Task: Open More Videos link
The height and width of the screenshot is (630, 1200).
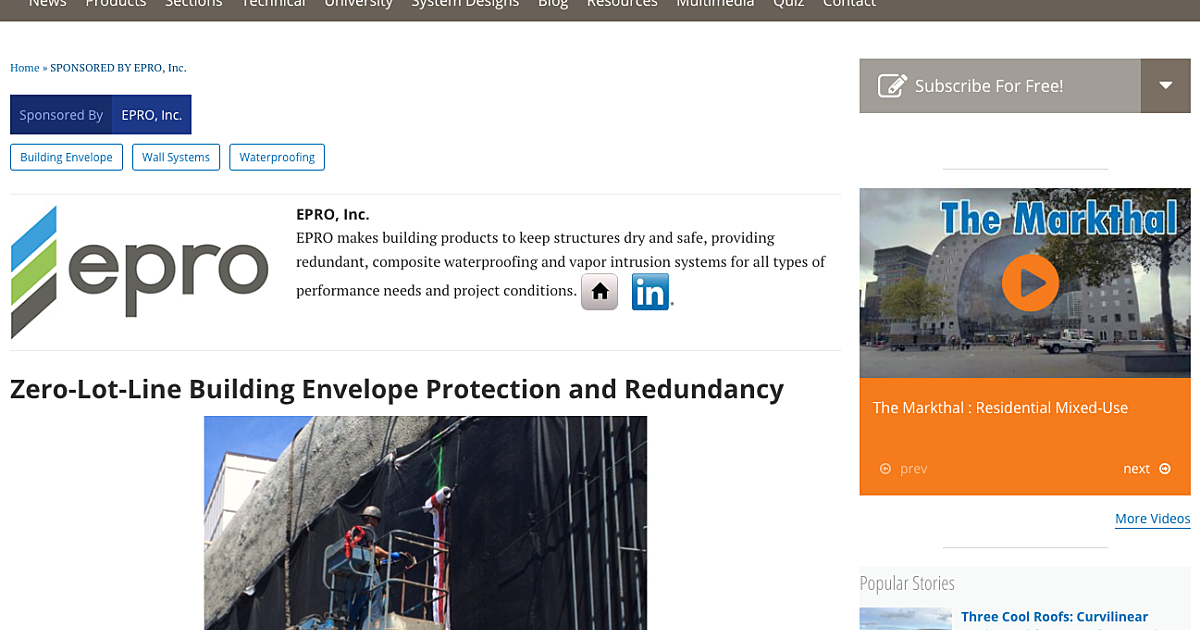Action: pos(1152,519)
